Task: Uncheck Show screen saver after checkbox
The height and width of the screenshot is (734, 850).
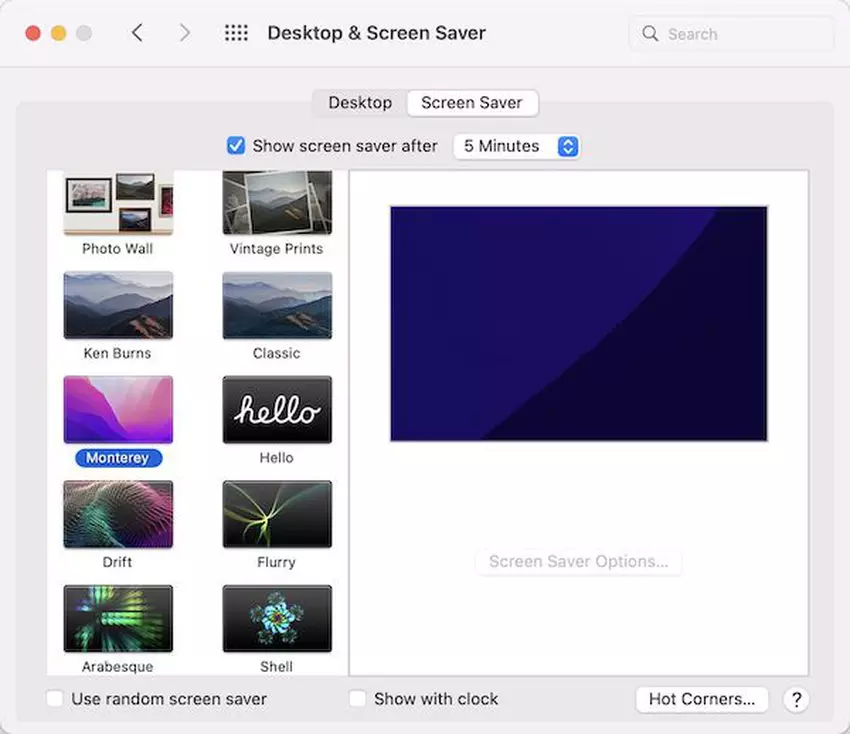Action: coord(236,146)
